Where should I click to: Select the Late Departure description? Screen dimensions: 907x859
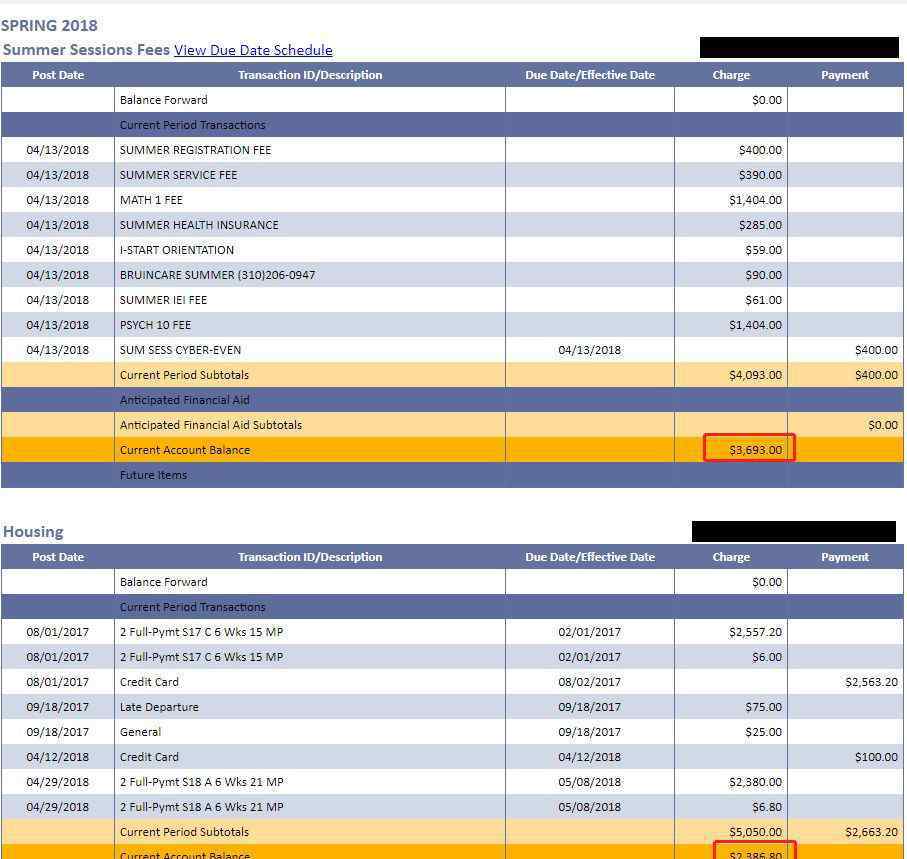tap(159, 707)
